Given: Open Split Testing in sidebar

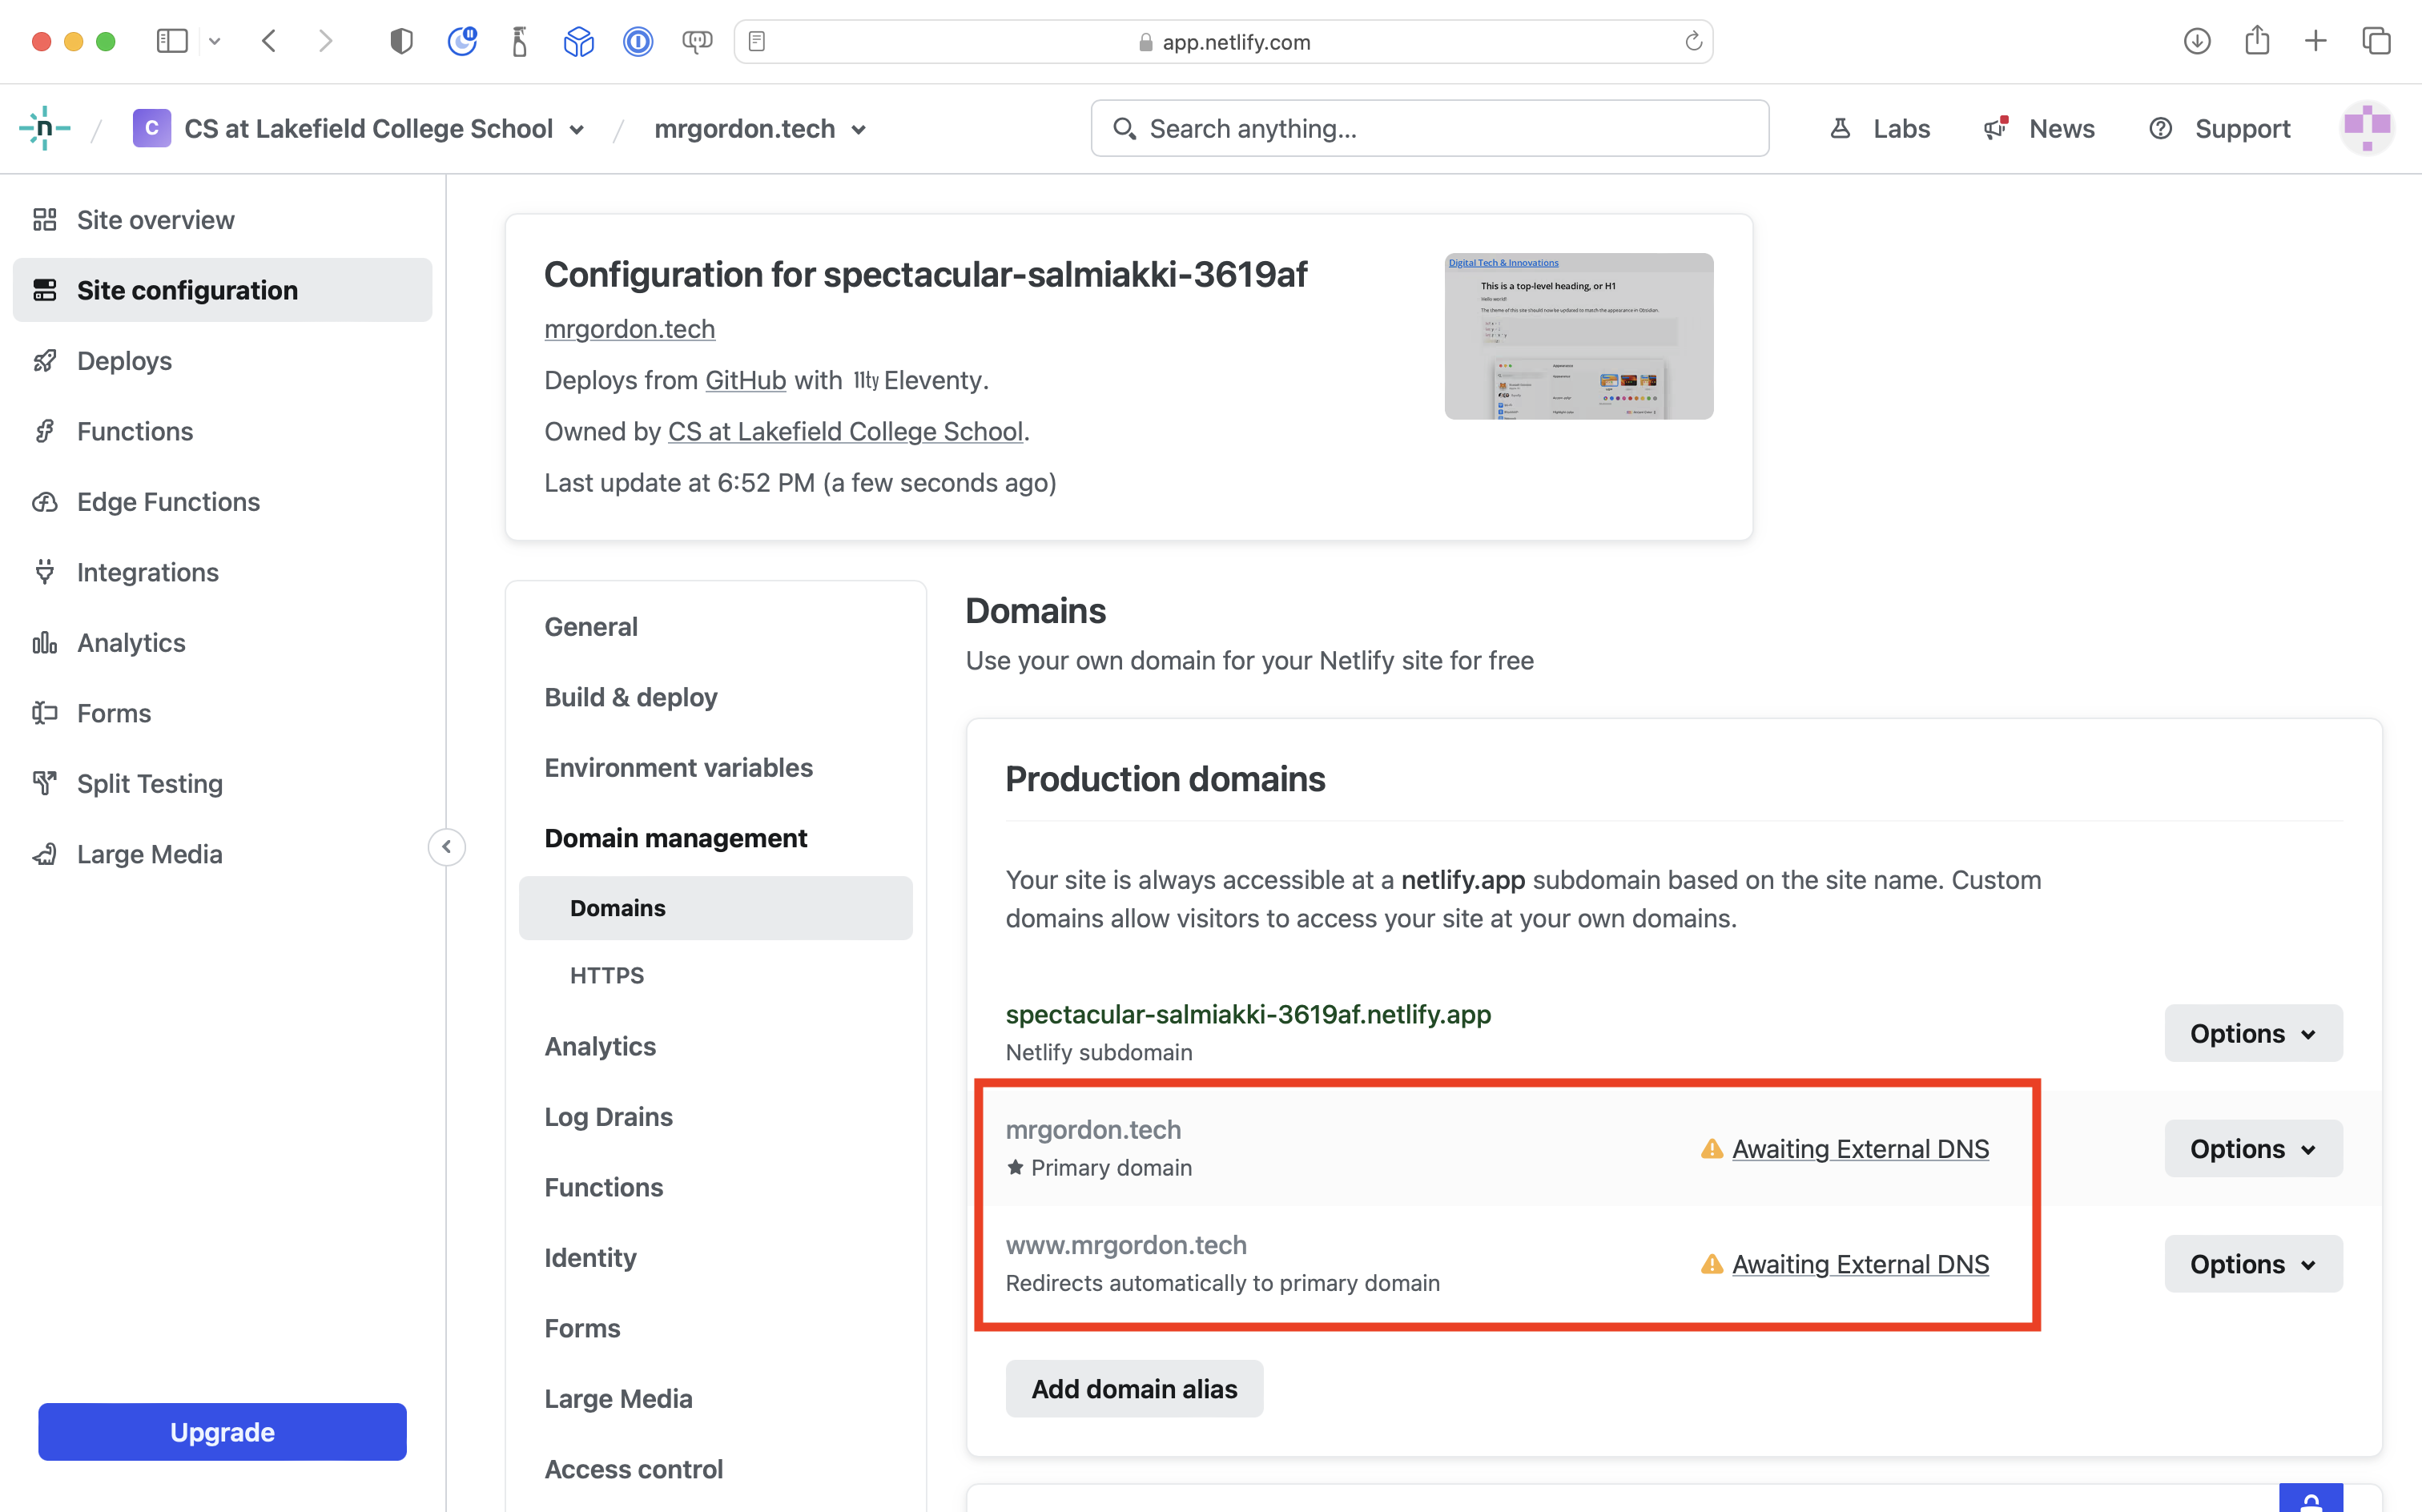Looking at the screenshot, I should 222,784.
